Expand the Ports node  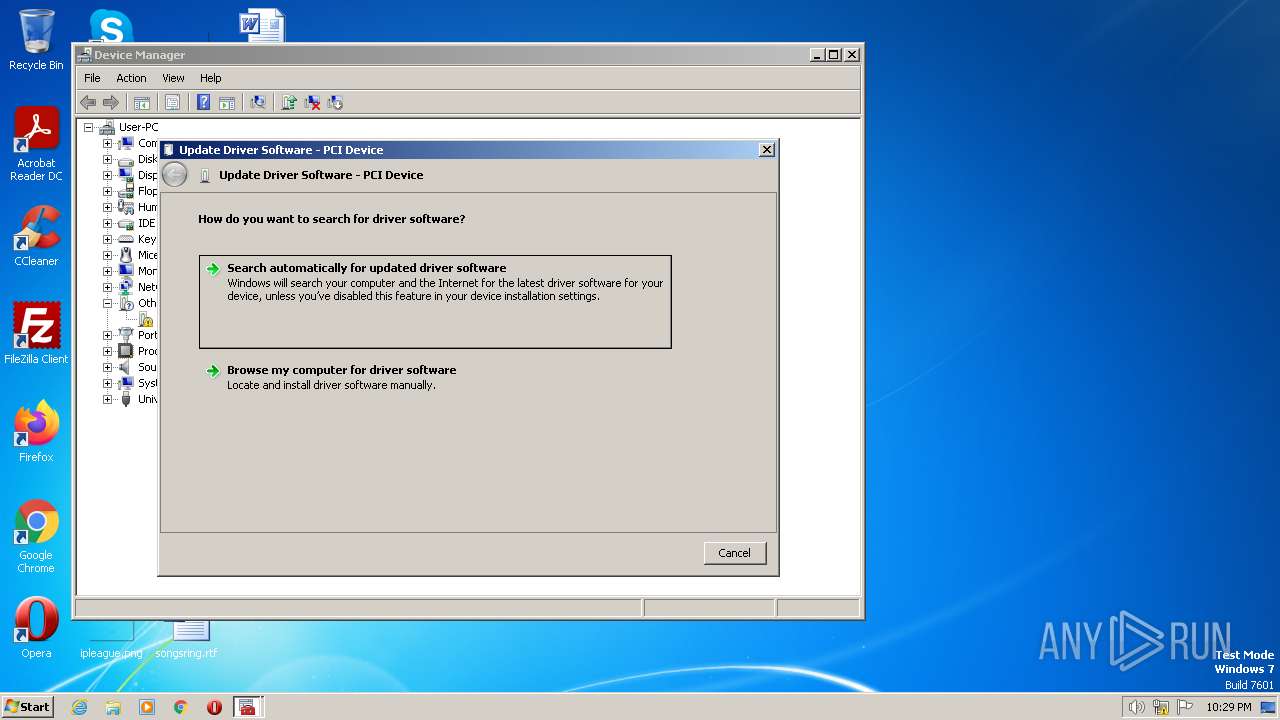pyautogui.click(x=107, y=335)
